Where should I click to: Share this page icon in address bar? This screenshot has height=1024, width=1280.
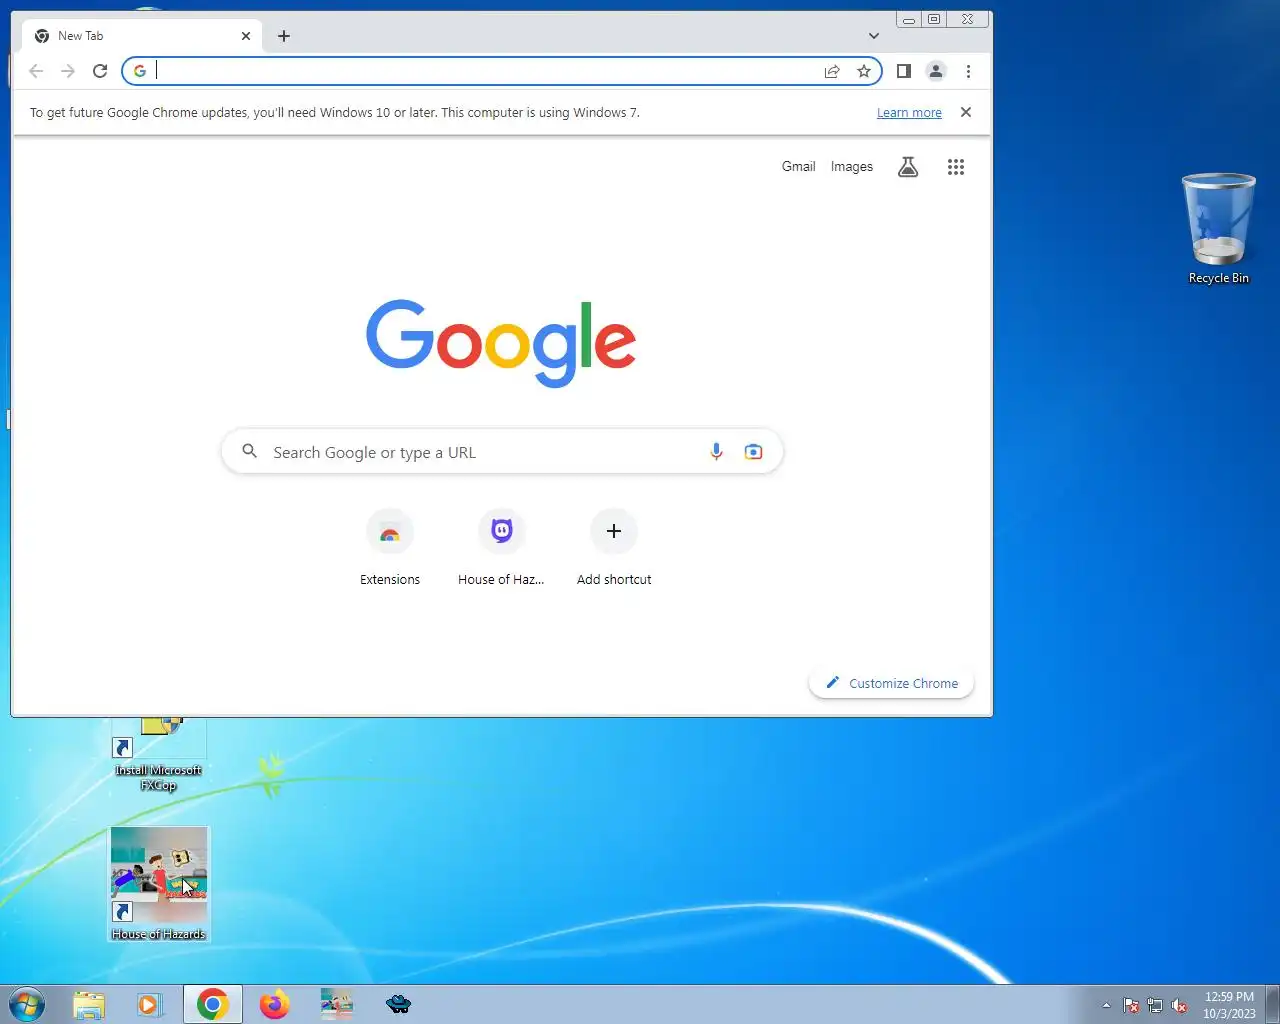point(832,71)
